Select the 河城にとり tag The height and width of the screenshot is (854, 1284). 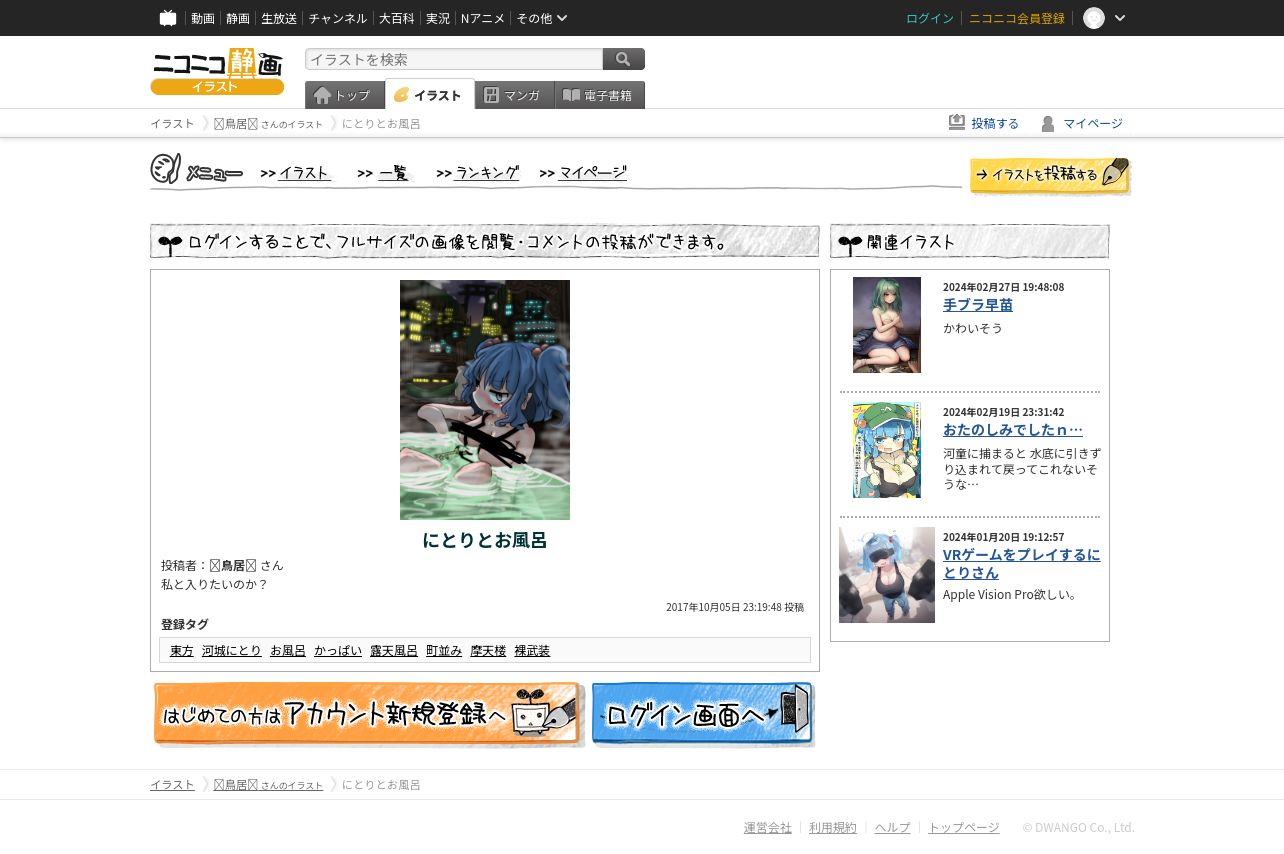pos(232,651)
